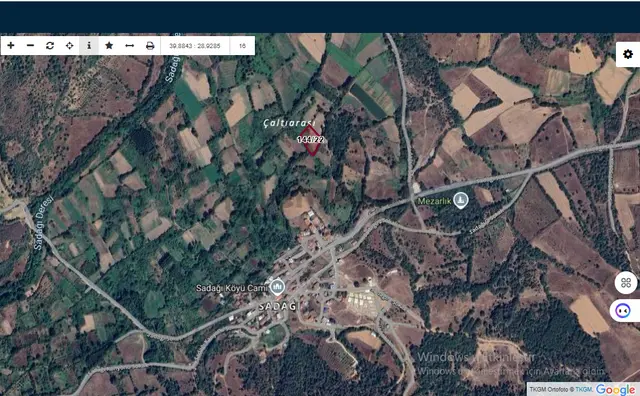Click the zoom level value 16
Viewport: 640px width, 396px height.
(x=242, y=46)
